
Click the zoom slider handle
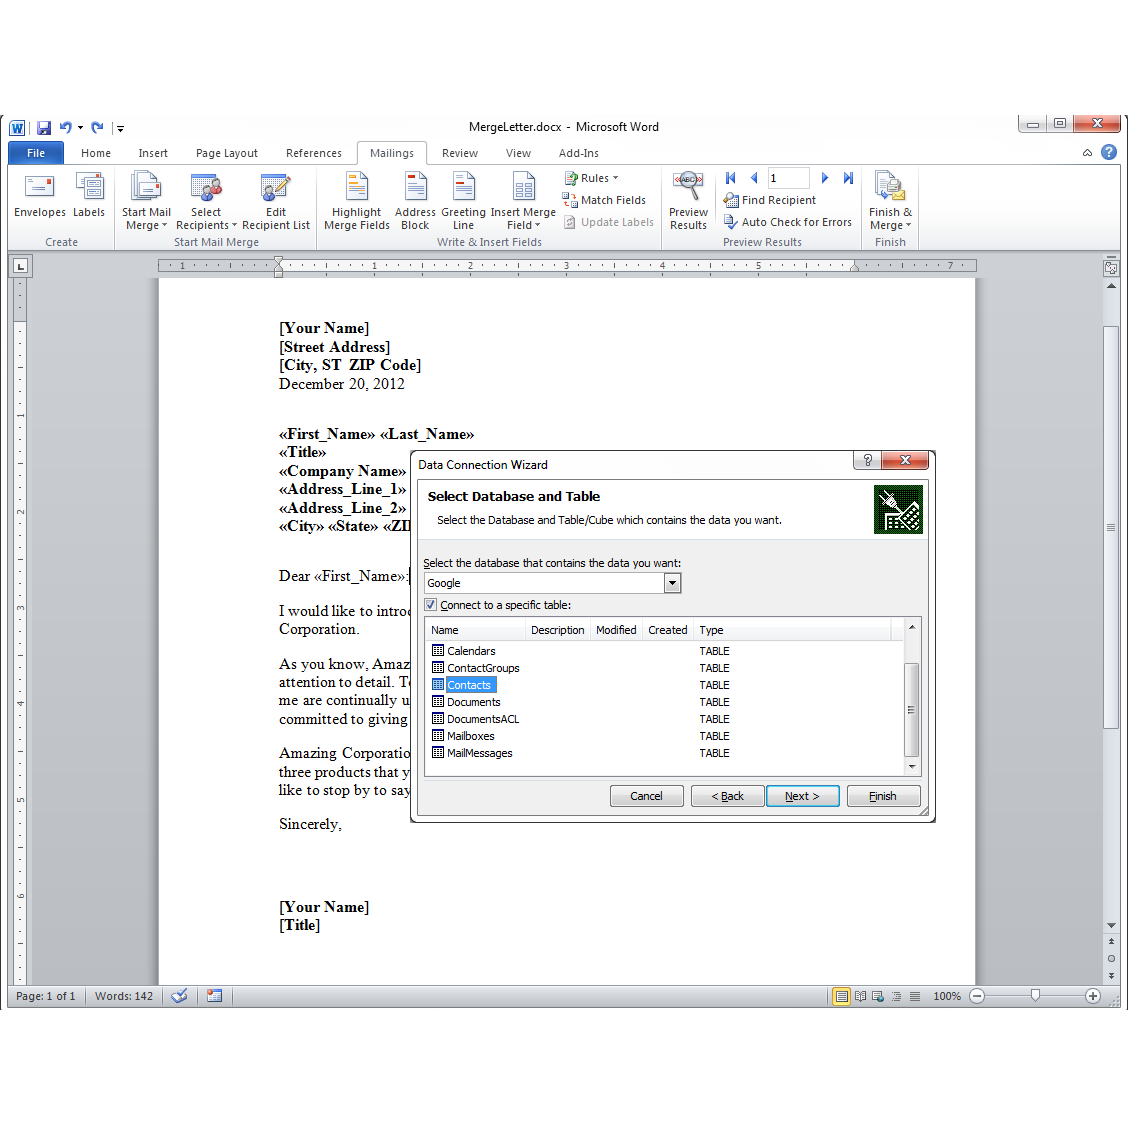coord(1035,996)
